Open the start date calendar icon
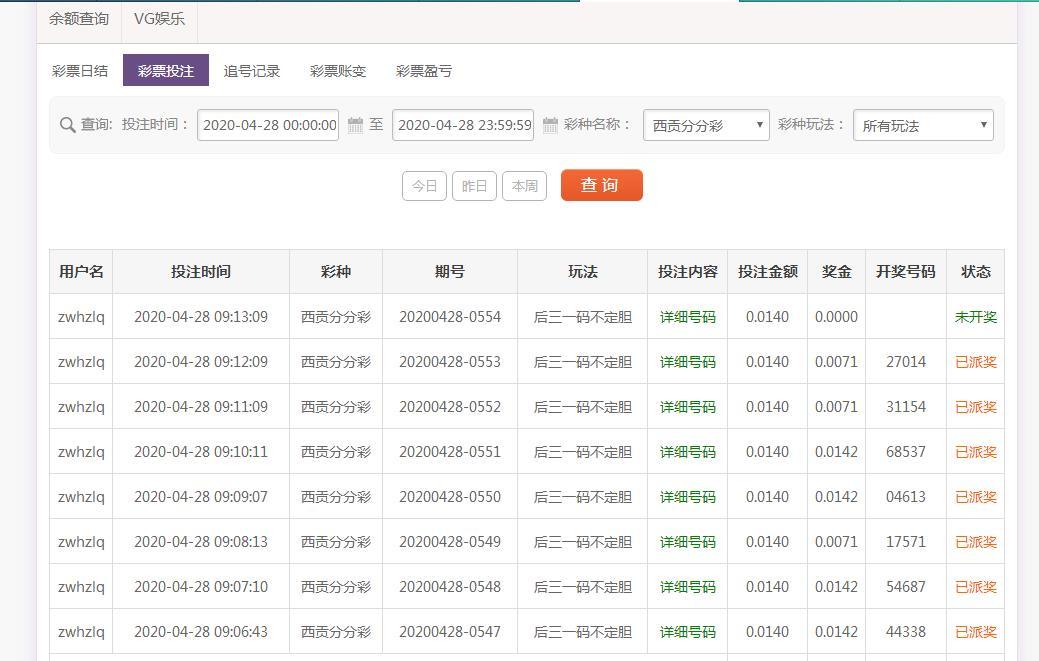The width and height of the screenshot is (1039, 661). click(355, 125)
